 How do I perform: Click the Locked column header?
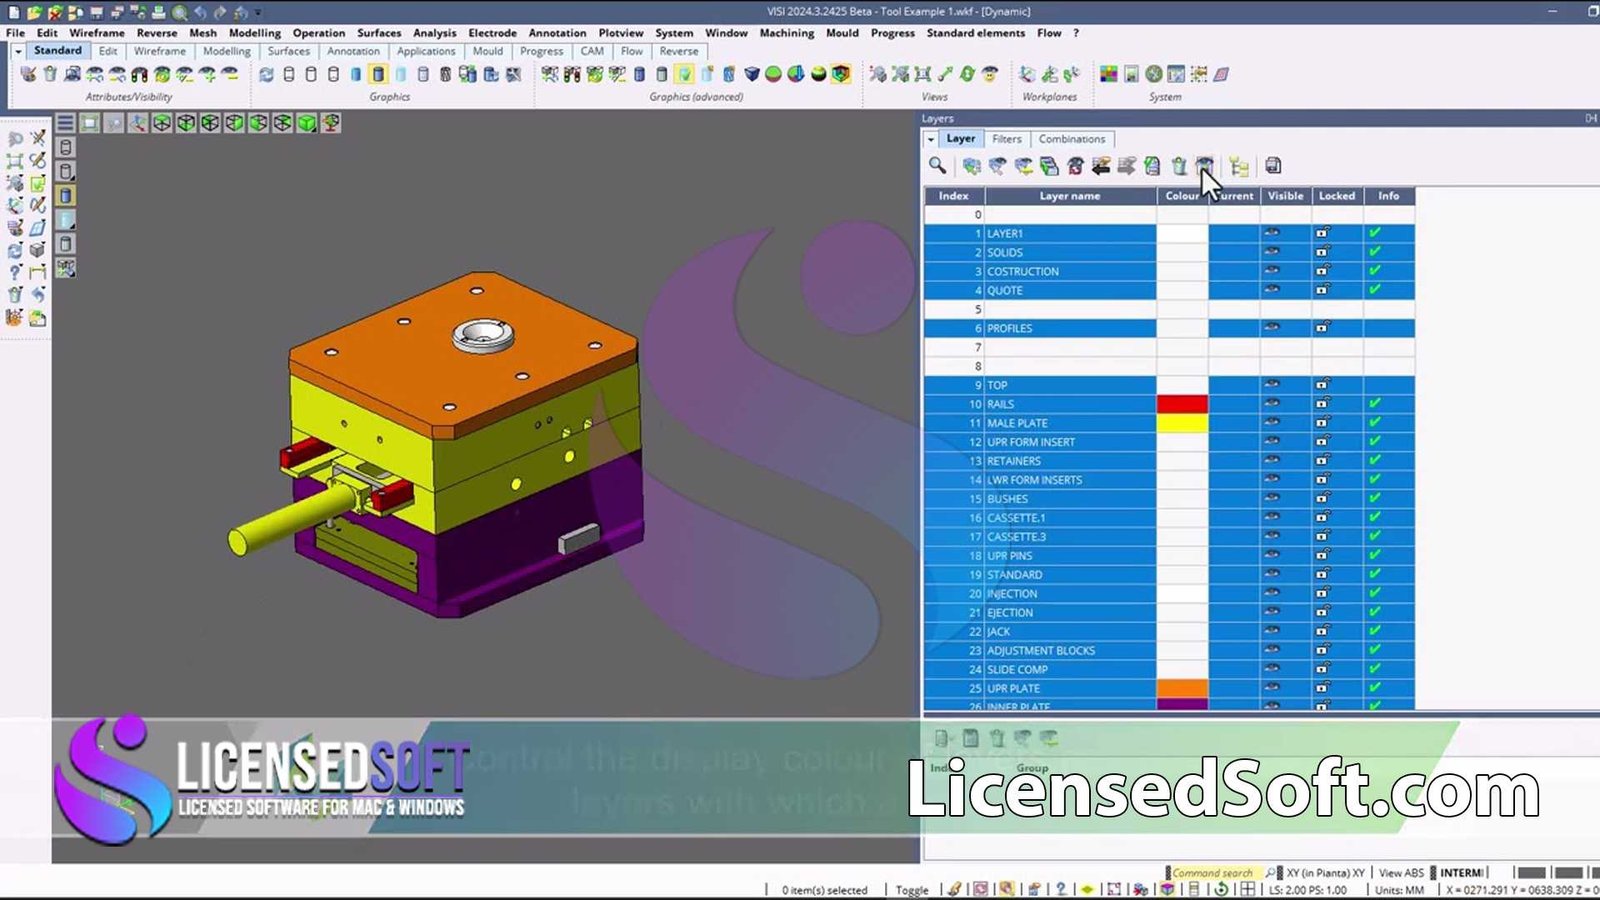coord(1336,196)
